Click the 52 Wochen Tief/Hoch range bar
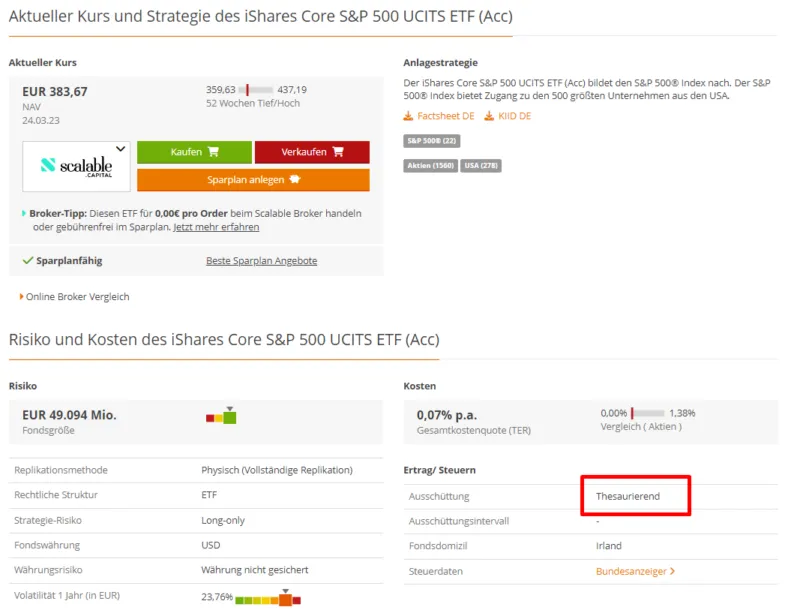Viewport: 800px width, 610px height. click(x=256, y=90)
